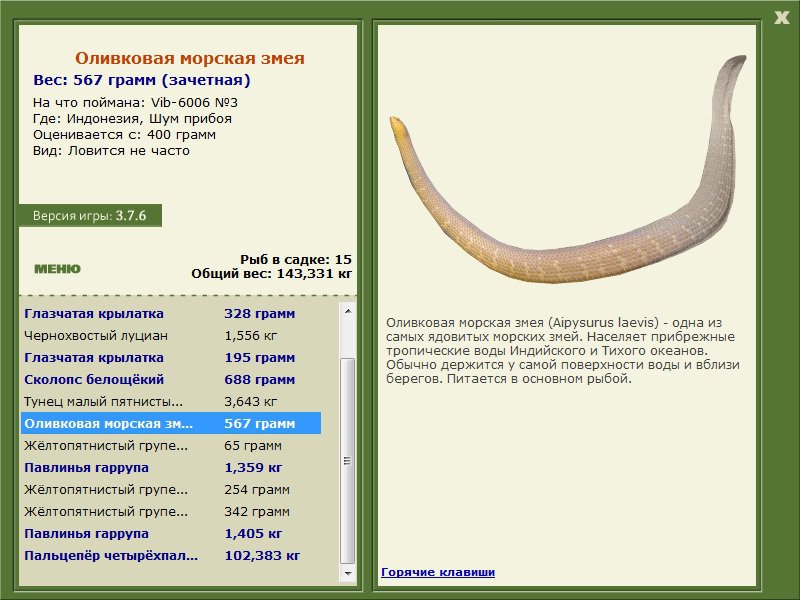This screenshot has height=600, width=800.
Task: Click the Общий вес: 143,331 кг total
Action: pyautogui.click(x=271, y=274)
